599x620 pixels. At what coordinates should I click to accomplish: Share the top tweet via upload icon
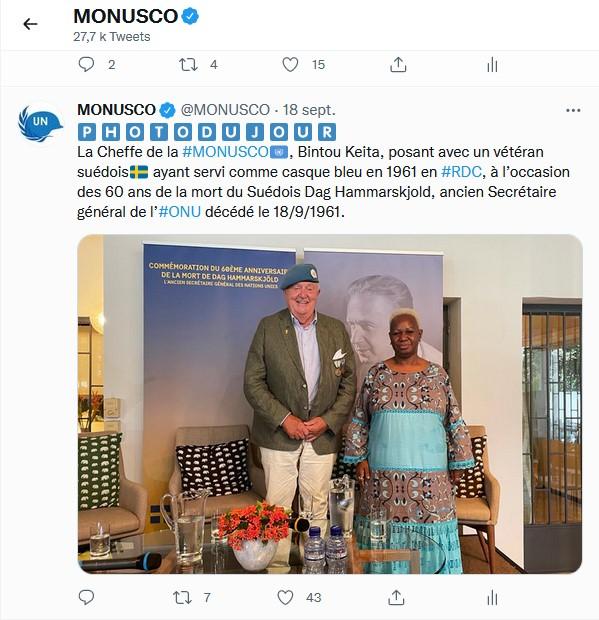click(398, 64)
